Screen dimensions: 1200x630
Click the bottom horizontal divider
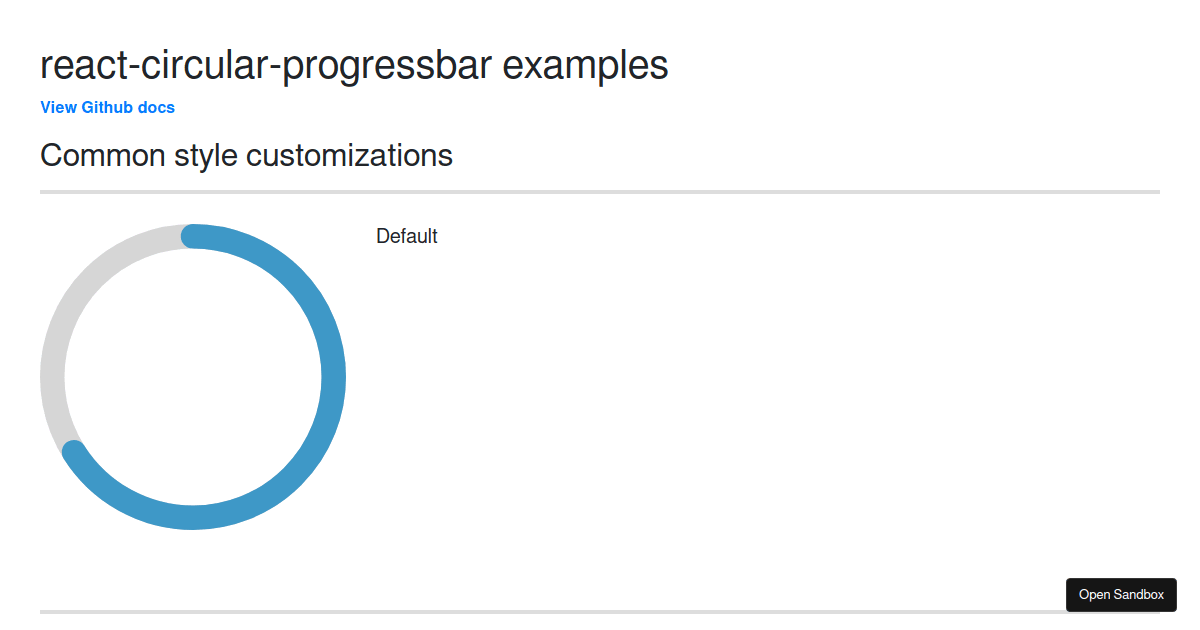(600, 607)
